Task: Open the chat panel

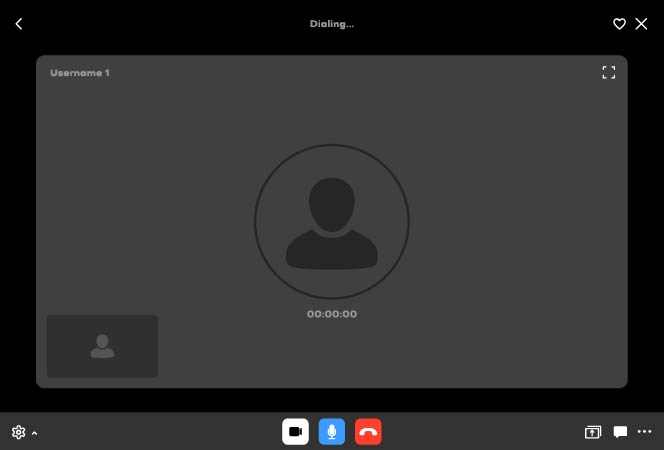Action: pos(620,432)
